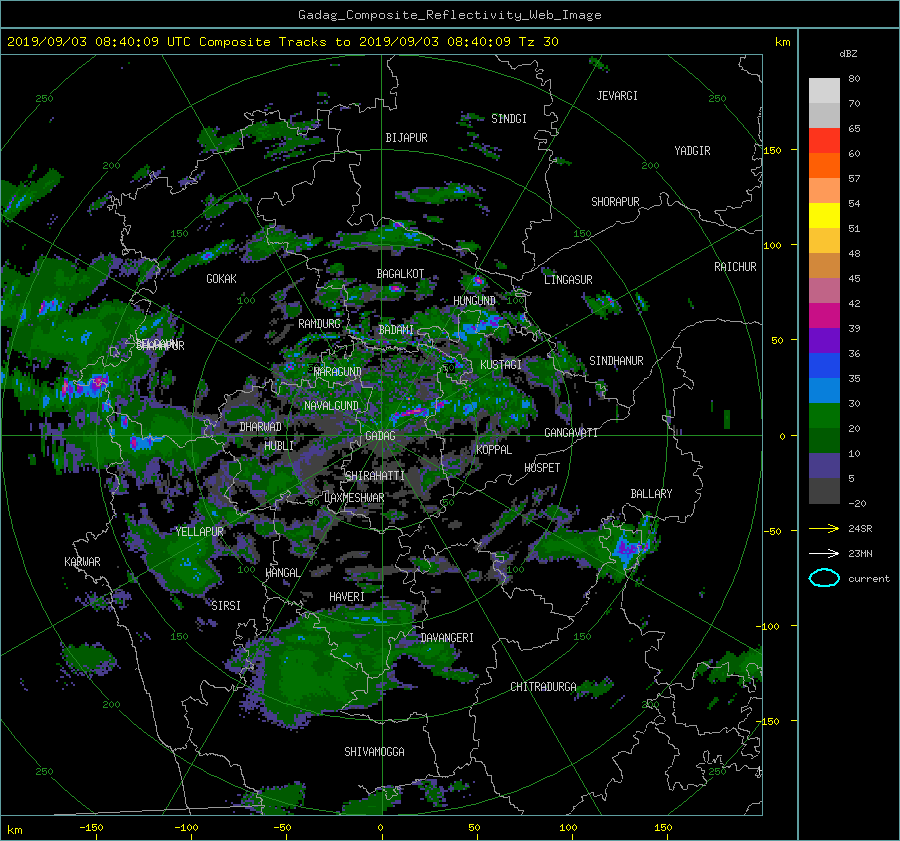Click the Gadag_Composite_Reflectivity_Web_Image title
The width and height of the screenshot is (900, 841).
(x=449, y=15)
